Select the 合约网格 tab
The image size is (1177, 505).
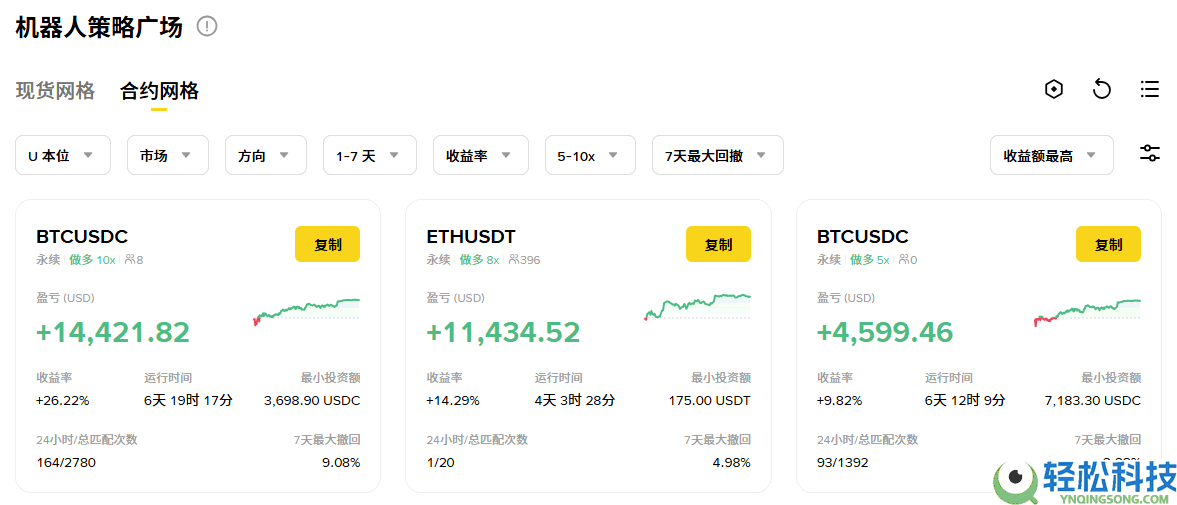159,91
